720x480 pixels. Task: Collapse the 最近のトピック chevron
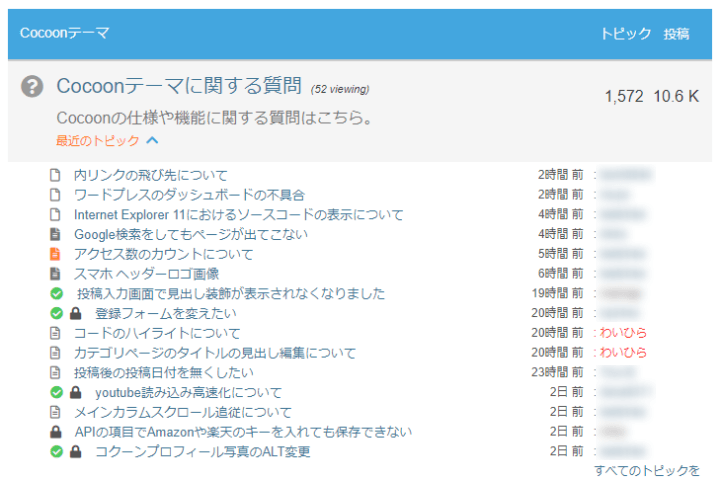click(152, 140)
